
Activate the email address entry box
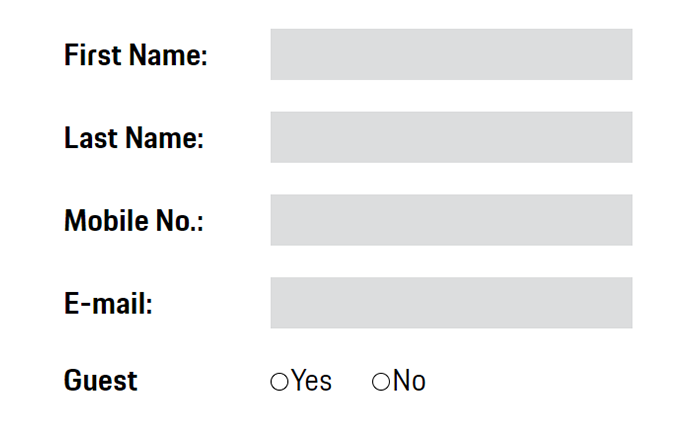coord(450,302)
